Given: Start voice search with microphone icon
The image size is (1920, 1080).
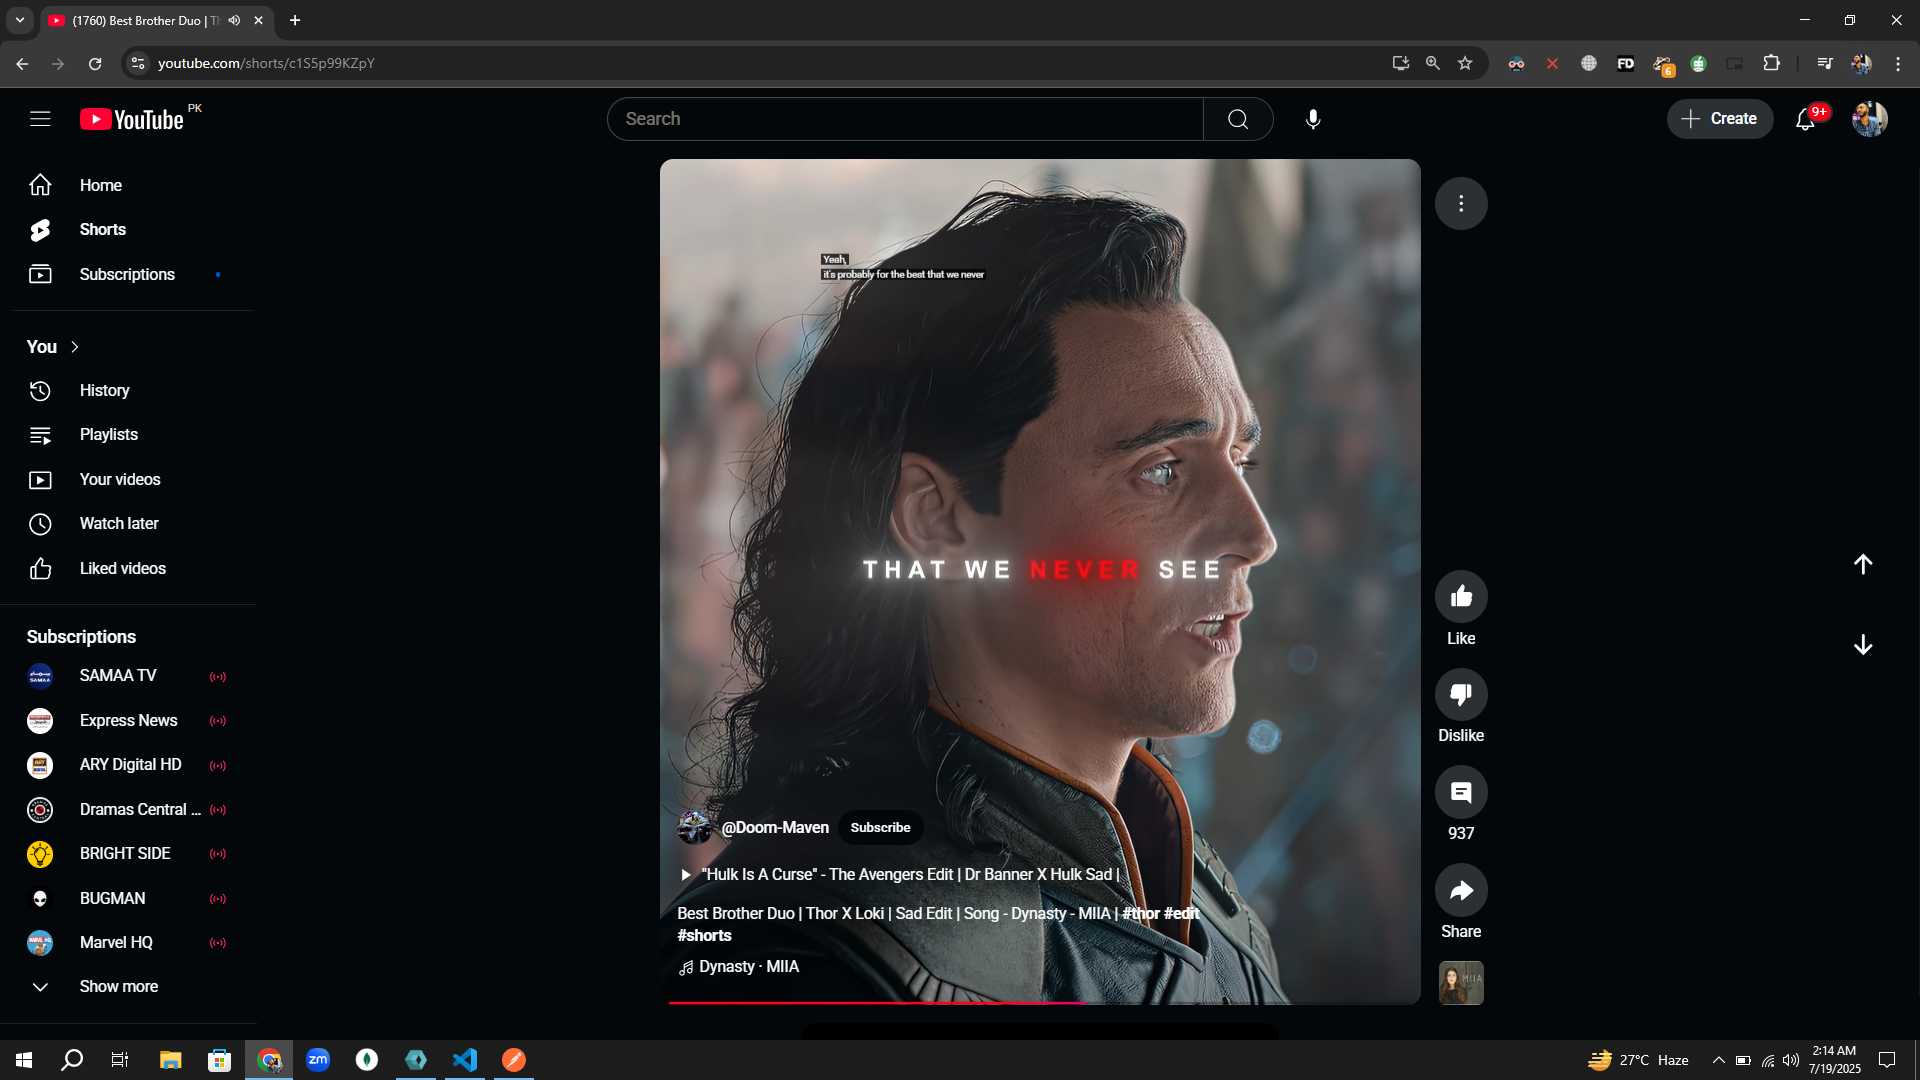Looking at the screenshot, I should point(1313,119).
